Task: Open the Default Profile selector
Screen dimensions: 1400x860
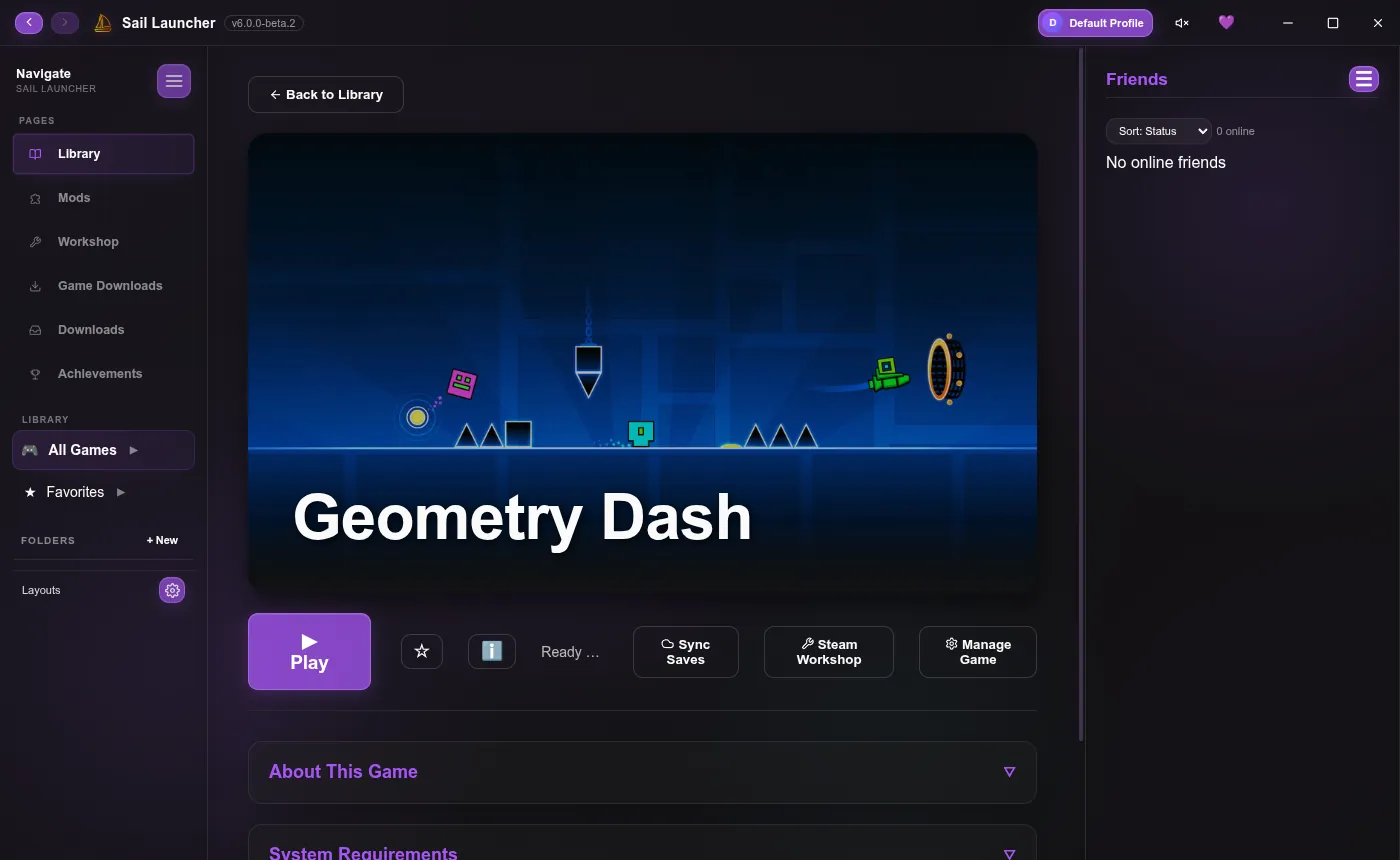Action: coord(1095,23)
